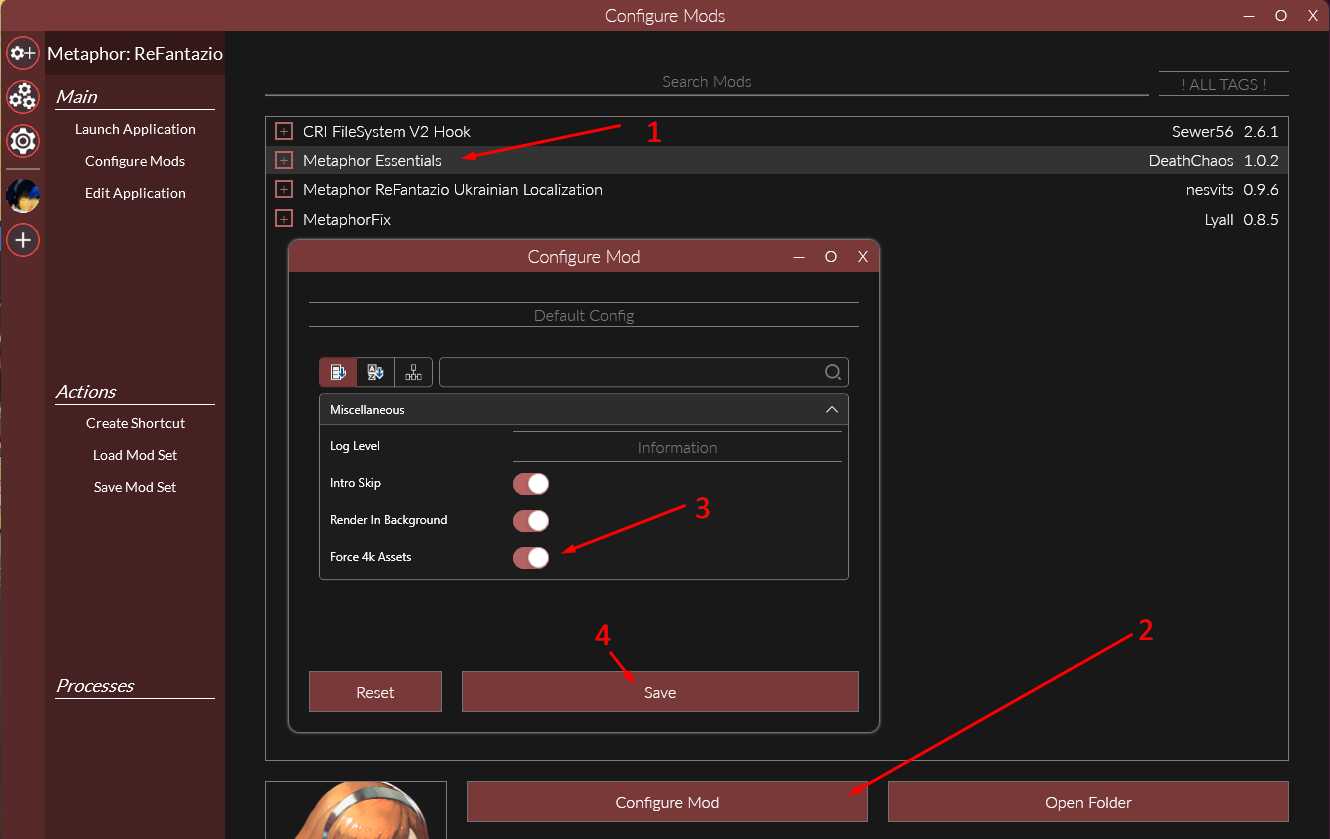Image resolution: width=1330 pixels, height=839 pixels.
Task: Choose Save Mod Set under Actions
Action: point(135,487)
